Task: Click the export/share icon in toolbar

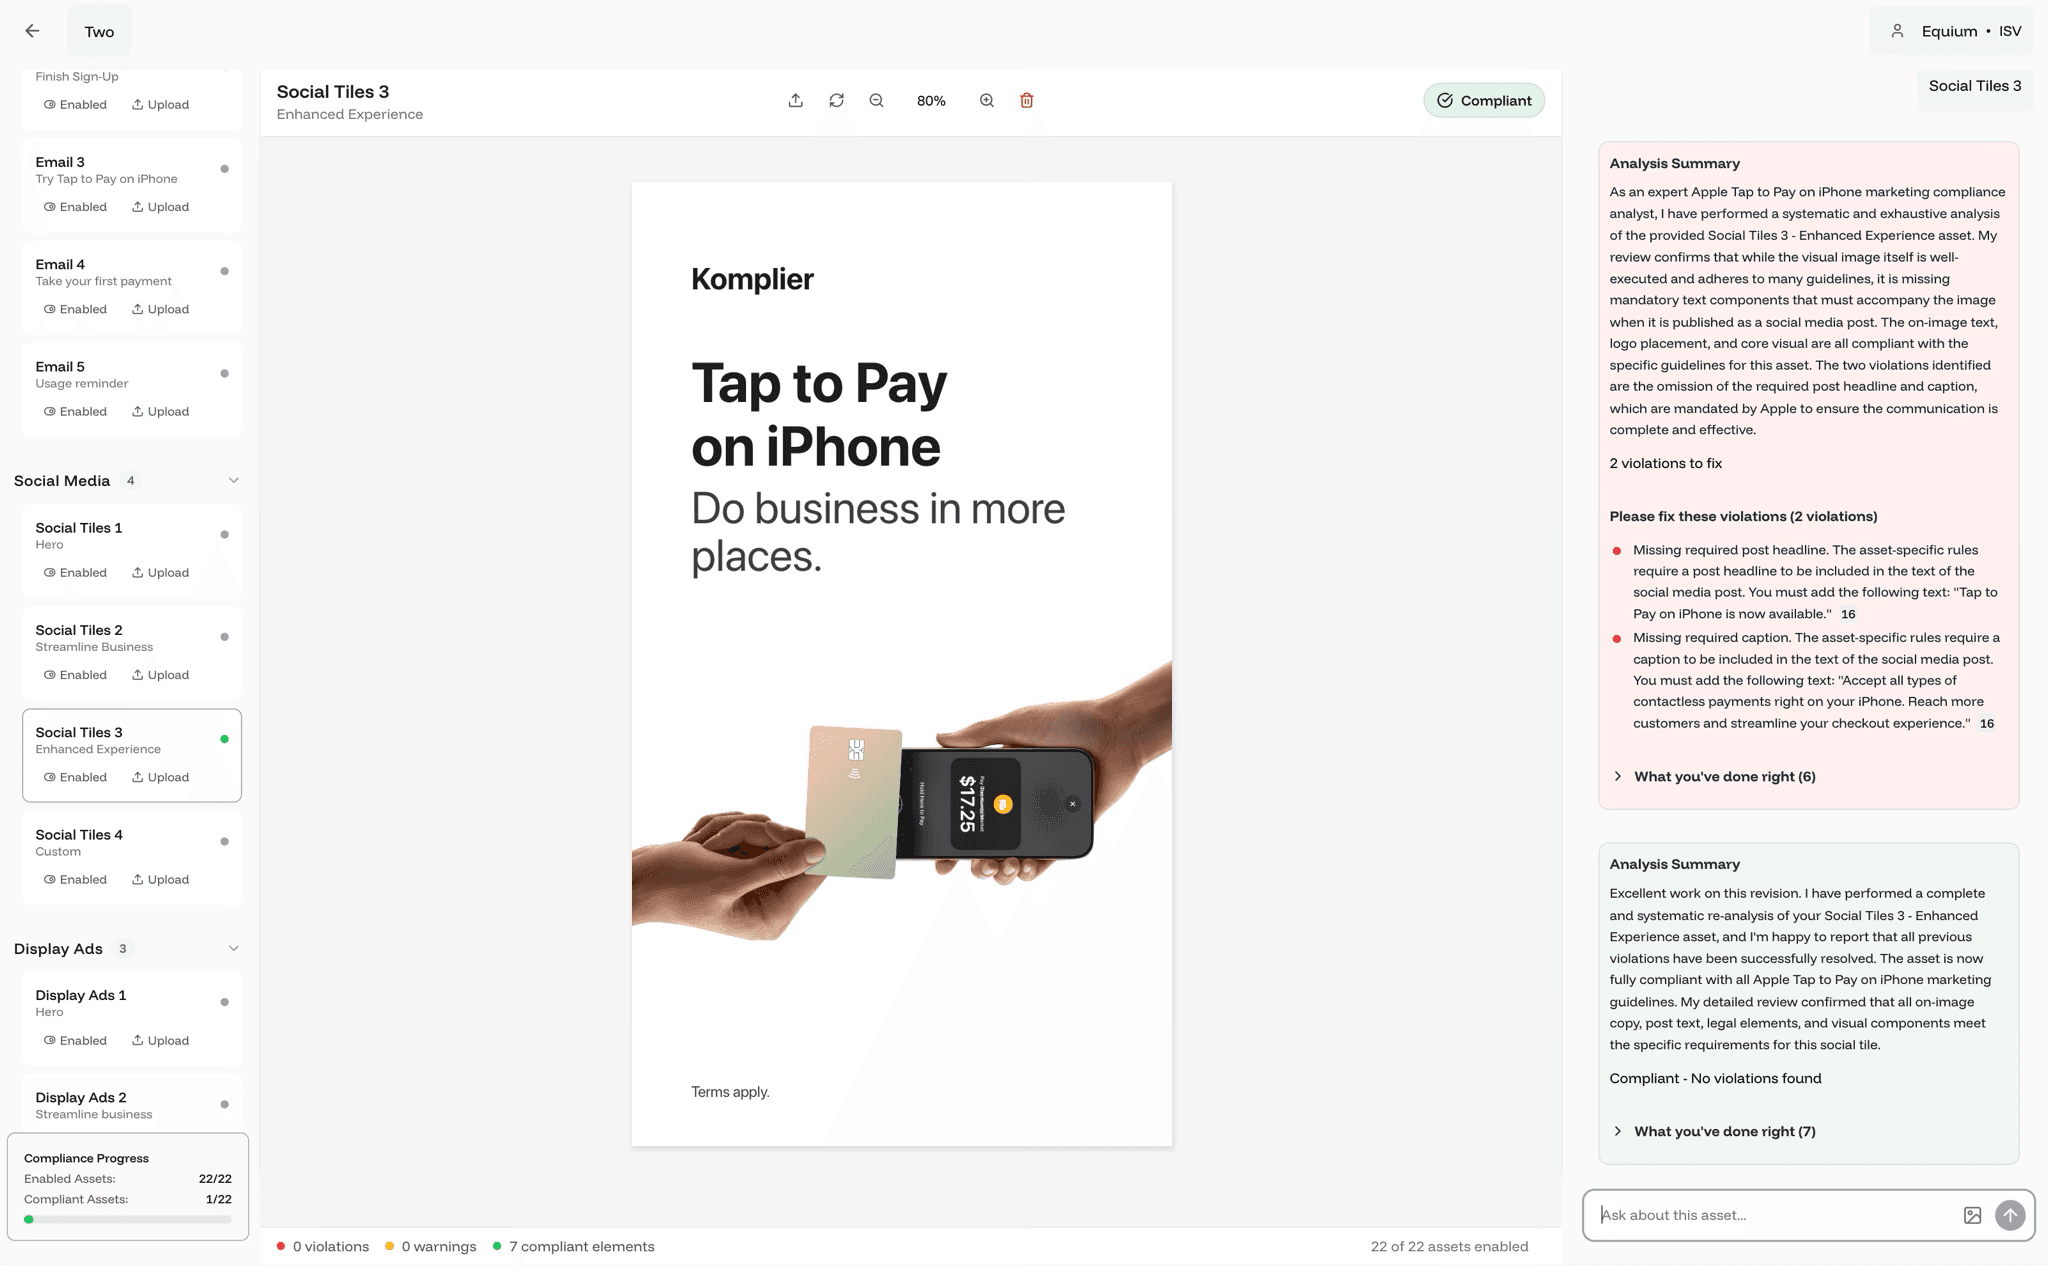Action: click(x=795, y=100)
